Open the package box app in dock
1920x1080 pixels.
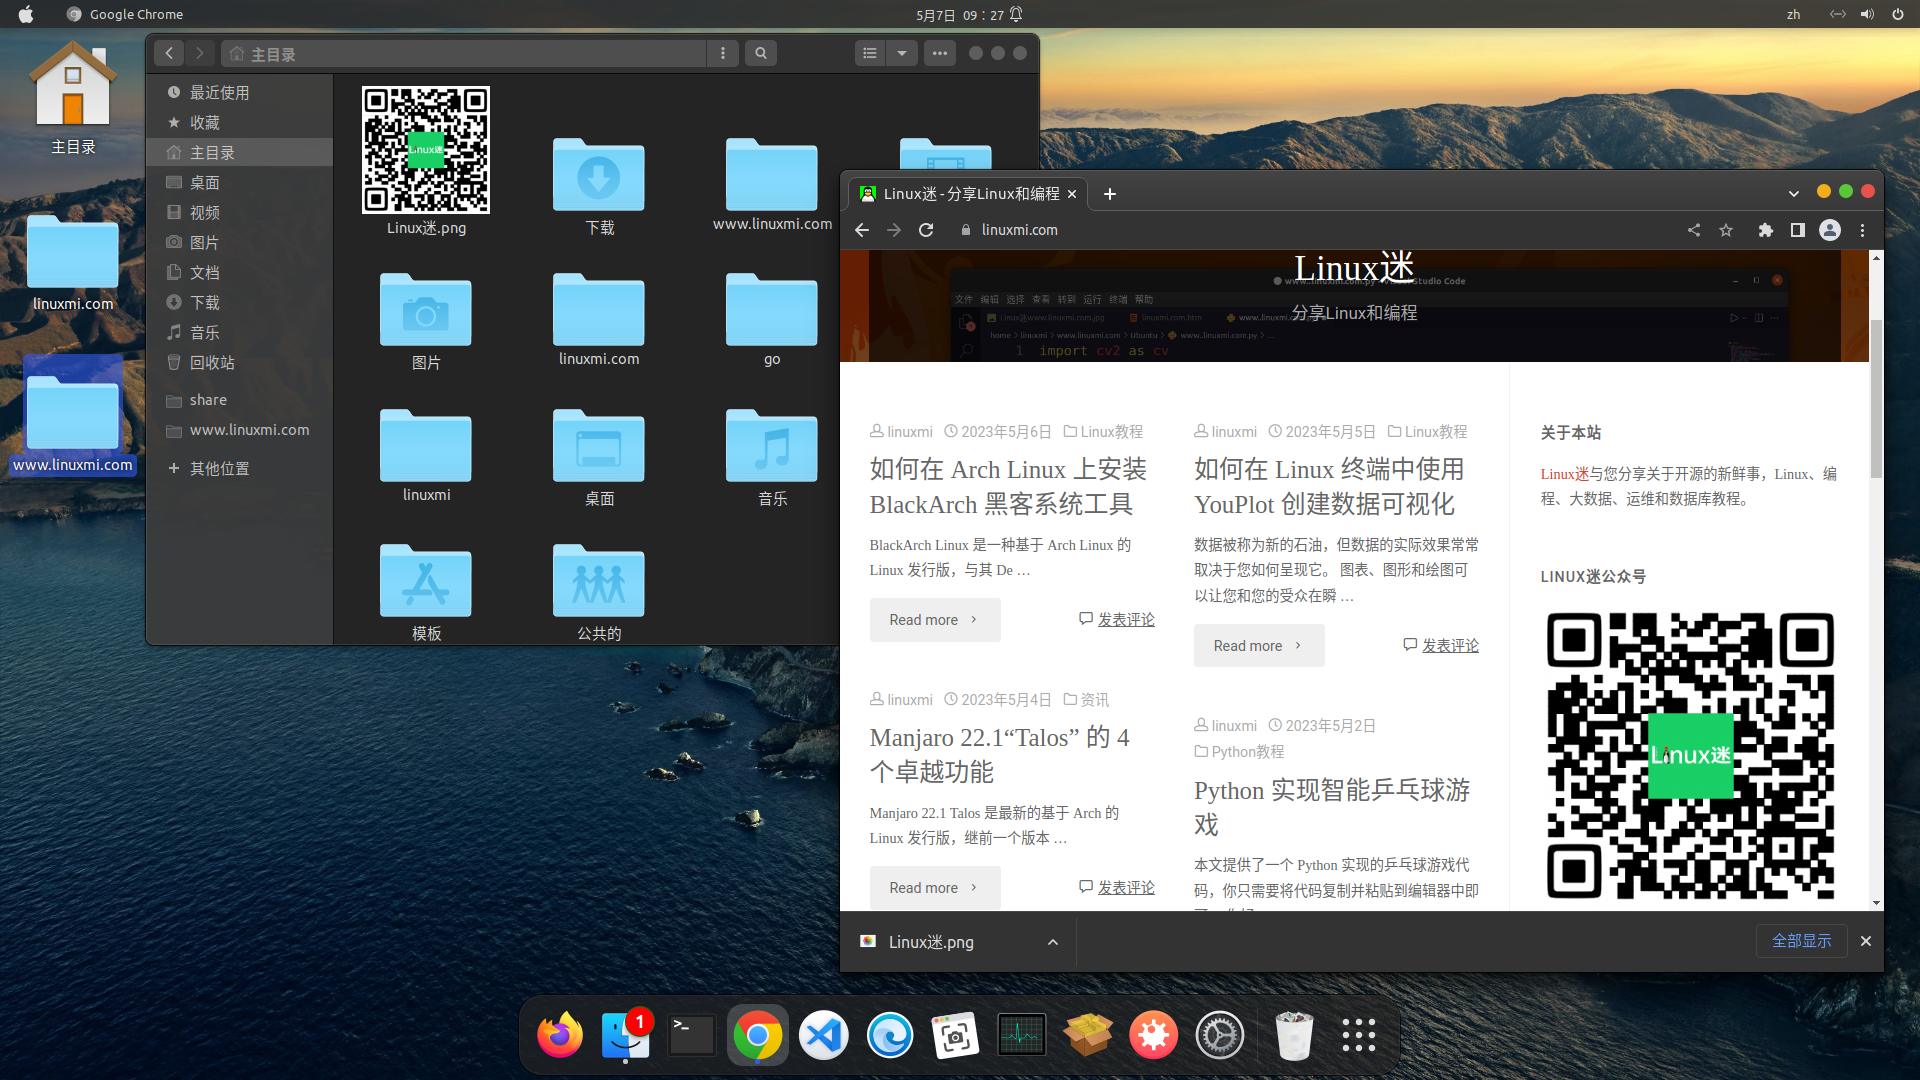click(1088, 1036)
